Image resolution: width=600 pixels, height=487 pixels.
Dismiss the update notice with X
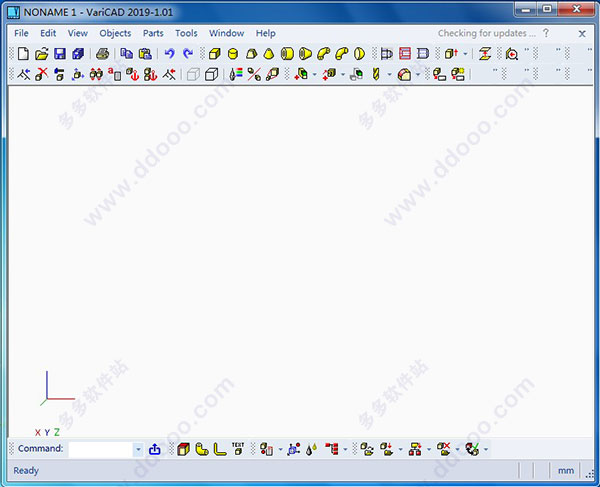click(x=582, y=34)
